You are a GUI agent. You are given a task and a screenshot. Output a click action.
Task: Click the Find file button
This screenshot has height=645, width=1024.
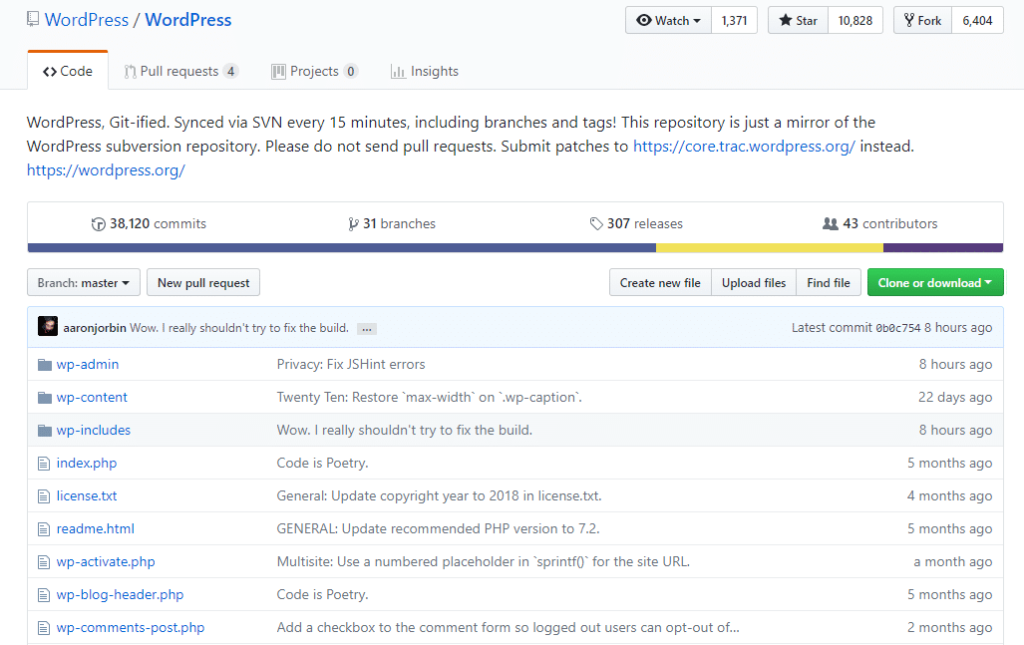[828, 282]
